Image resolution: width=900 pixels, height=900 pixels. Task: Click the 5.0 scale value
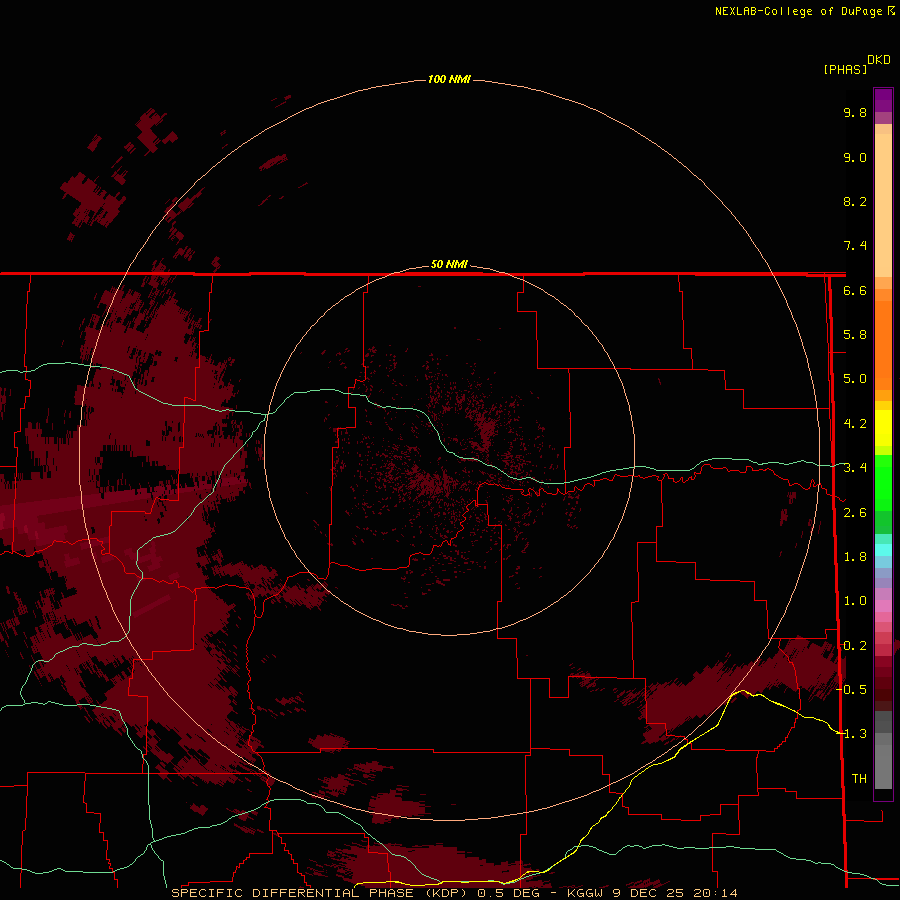click(x=855, y=379)
